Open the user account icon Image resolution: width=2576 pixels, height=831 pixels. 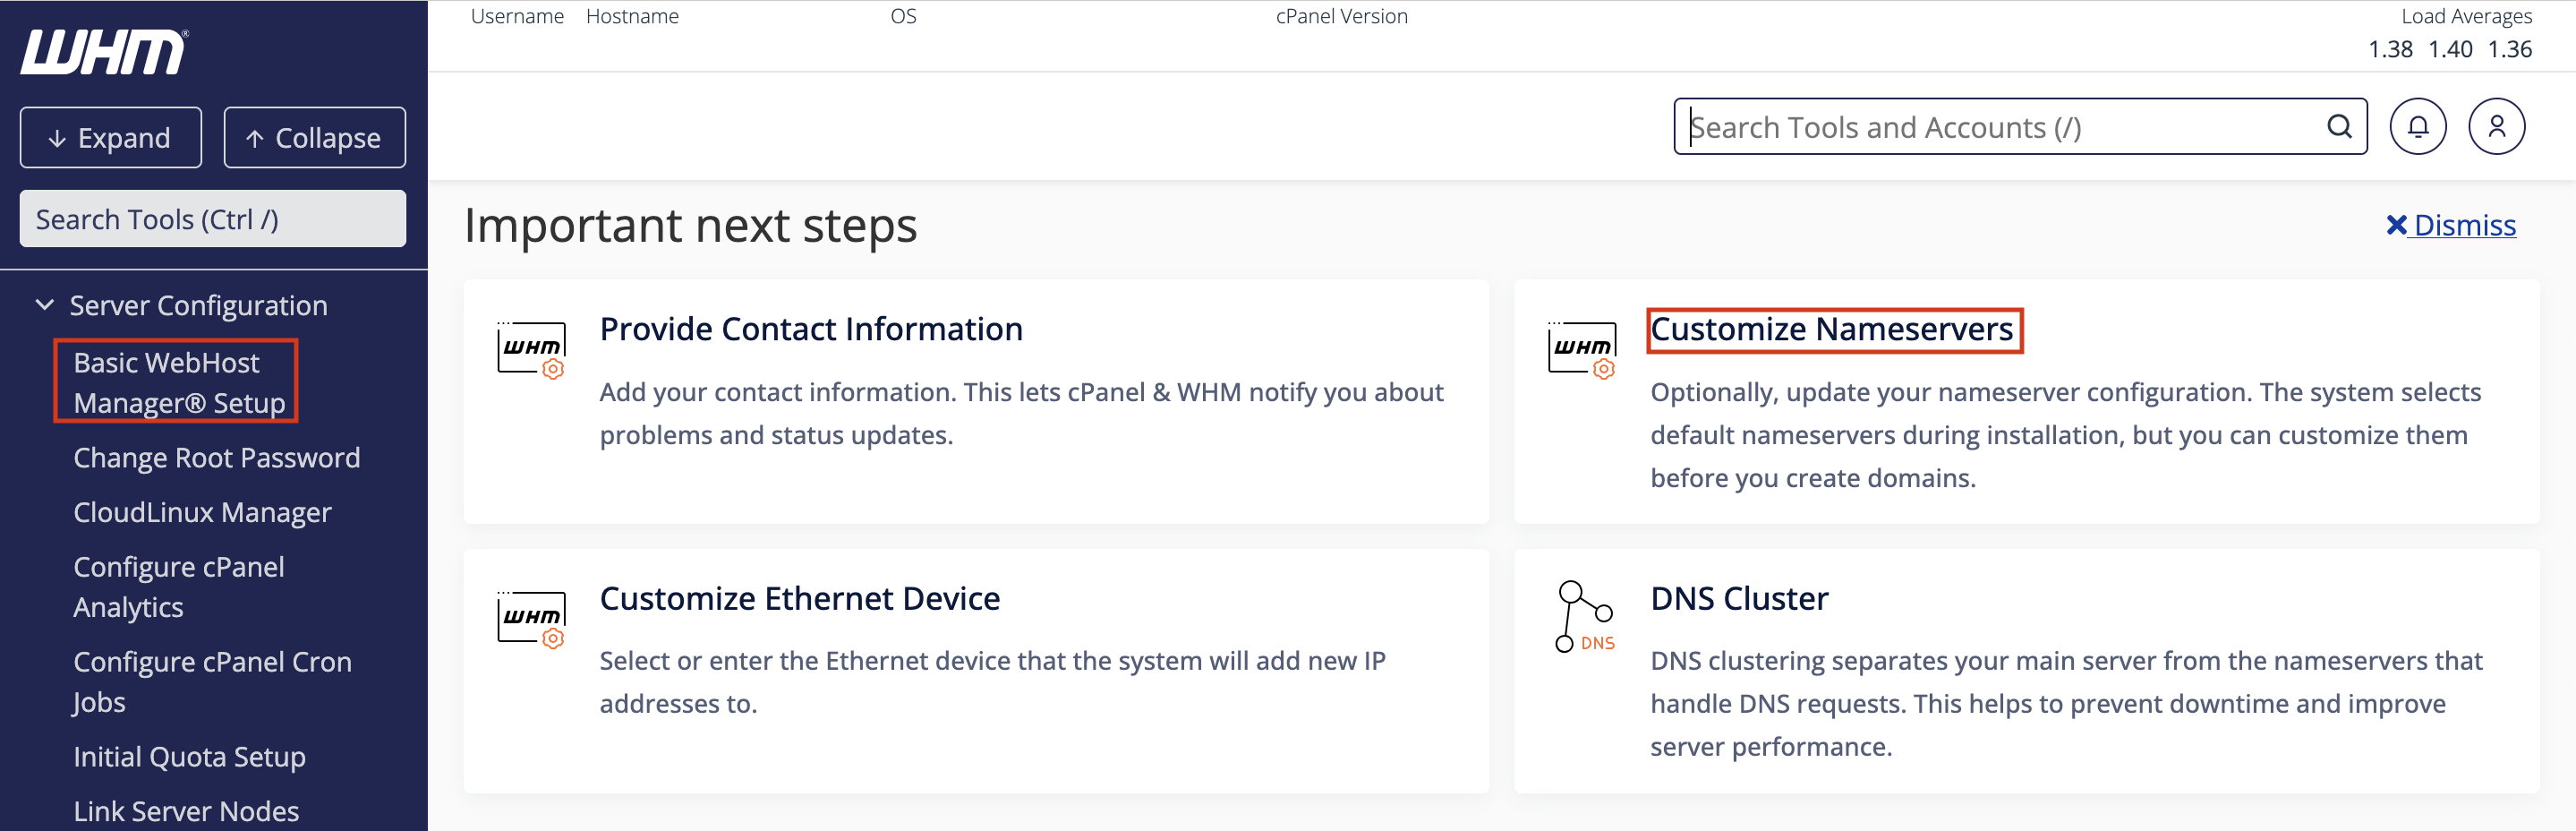pyautogui.click(x=2496, y=127)
